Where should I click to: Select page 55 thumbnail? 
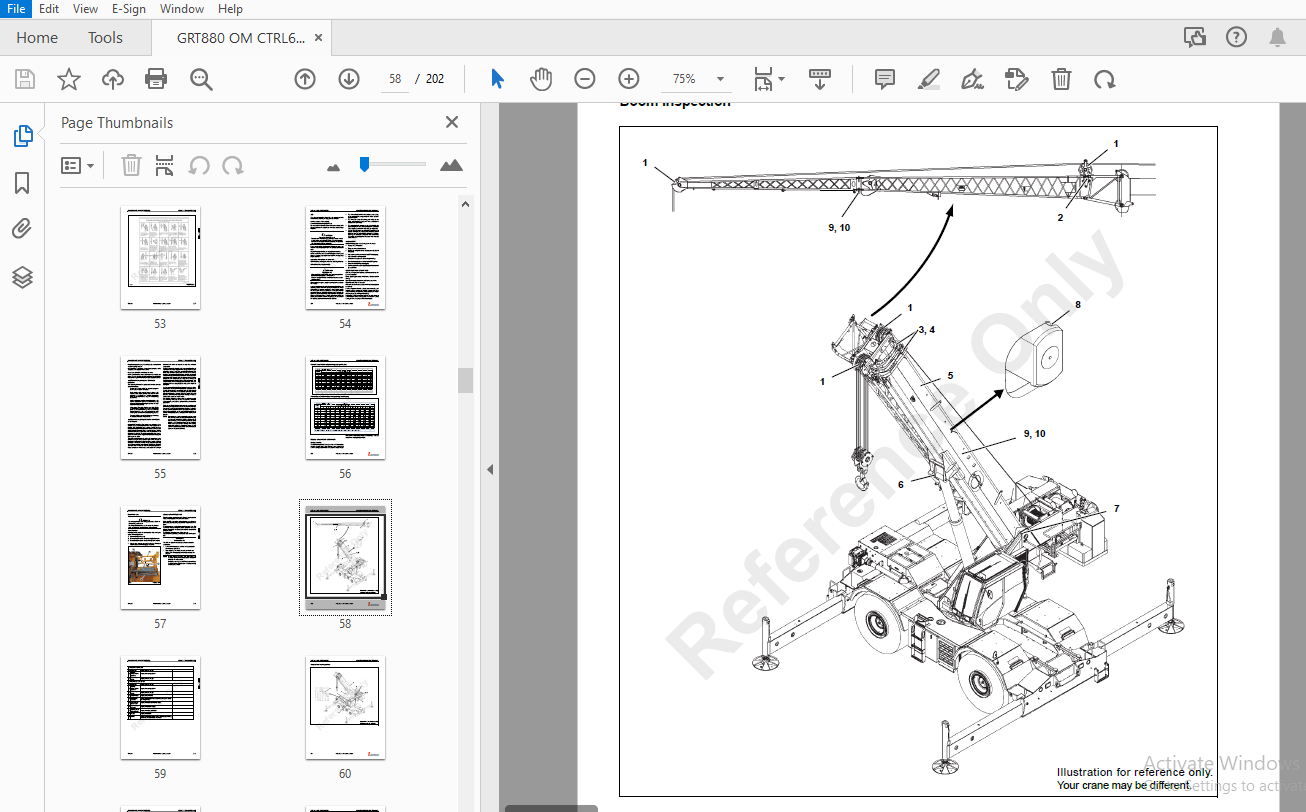tap(160, 408)
